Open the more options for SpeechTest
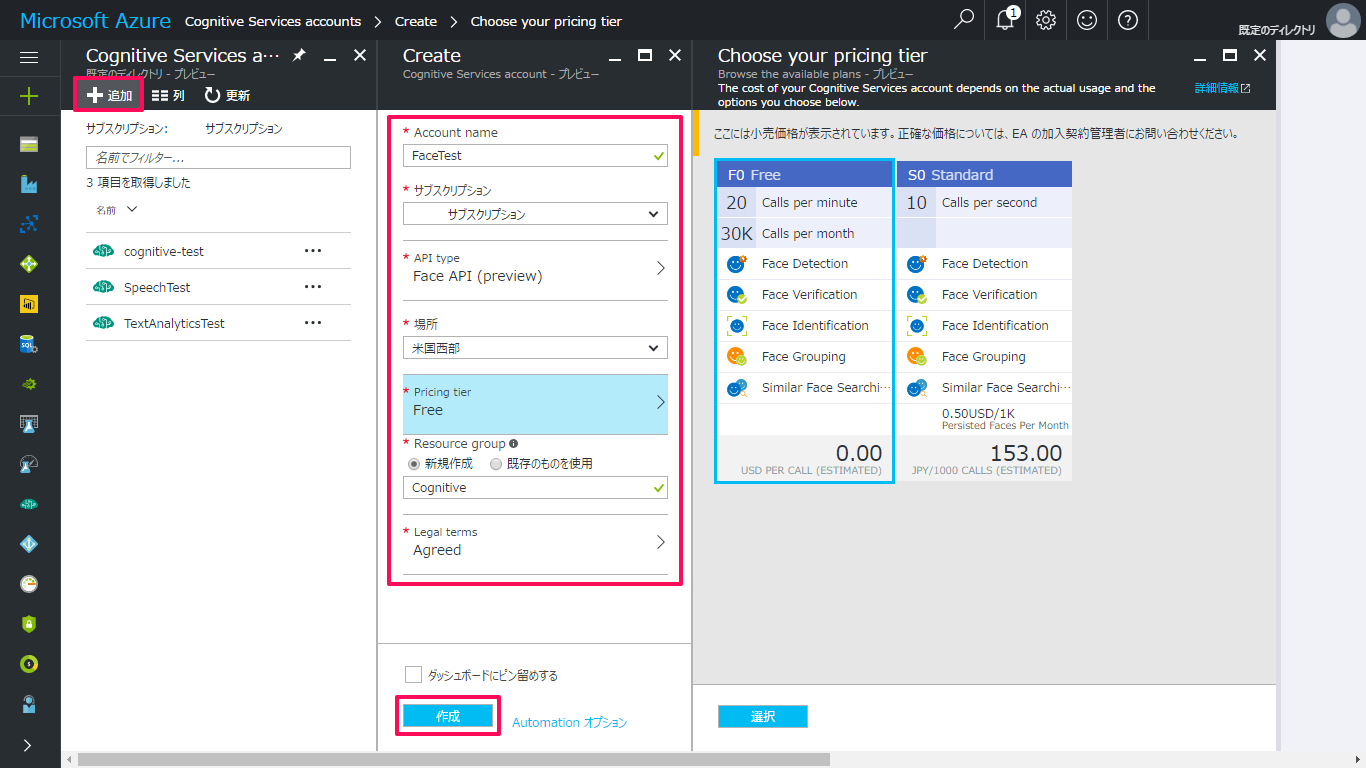Viewport: 1366px width, 768px height. (313, 287)
